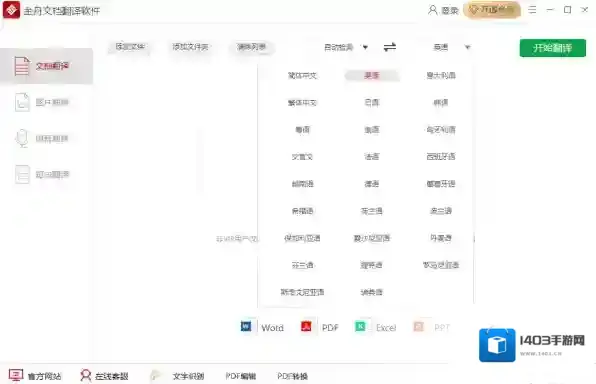596x384 pixels.
Task: Open PDF编辑 link in bottom bar
Action: (241, 376)
